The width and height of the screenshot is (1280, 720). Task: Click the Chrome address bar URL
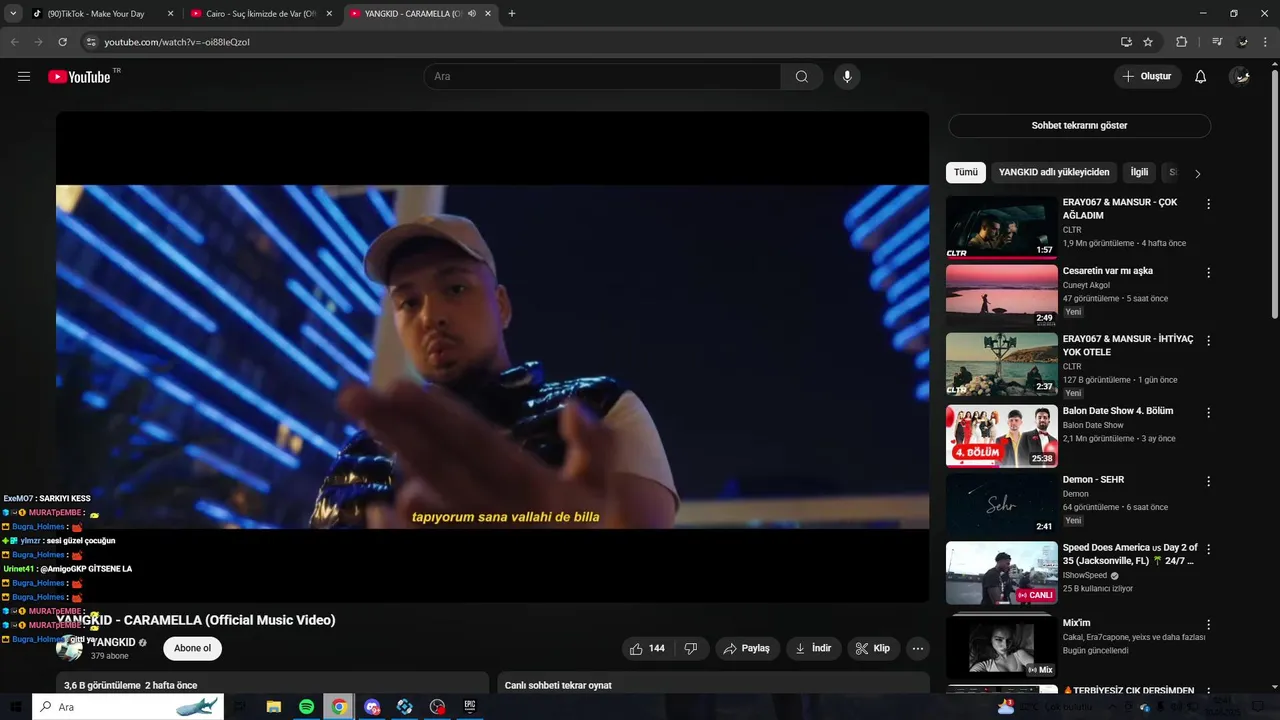tap(177, 42)
